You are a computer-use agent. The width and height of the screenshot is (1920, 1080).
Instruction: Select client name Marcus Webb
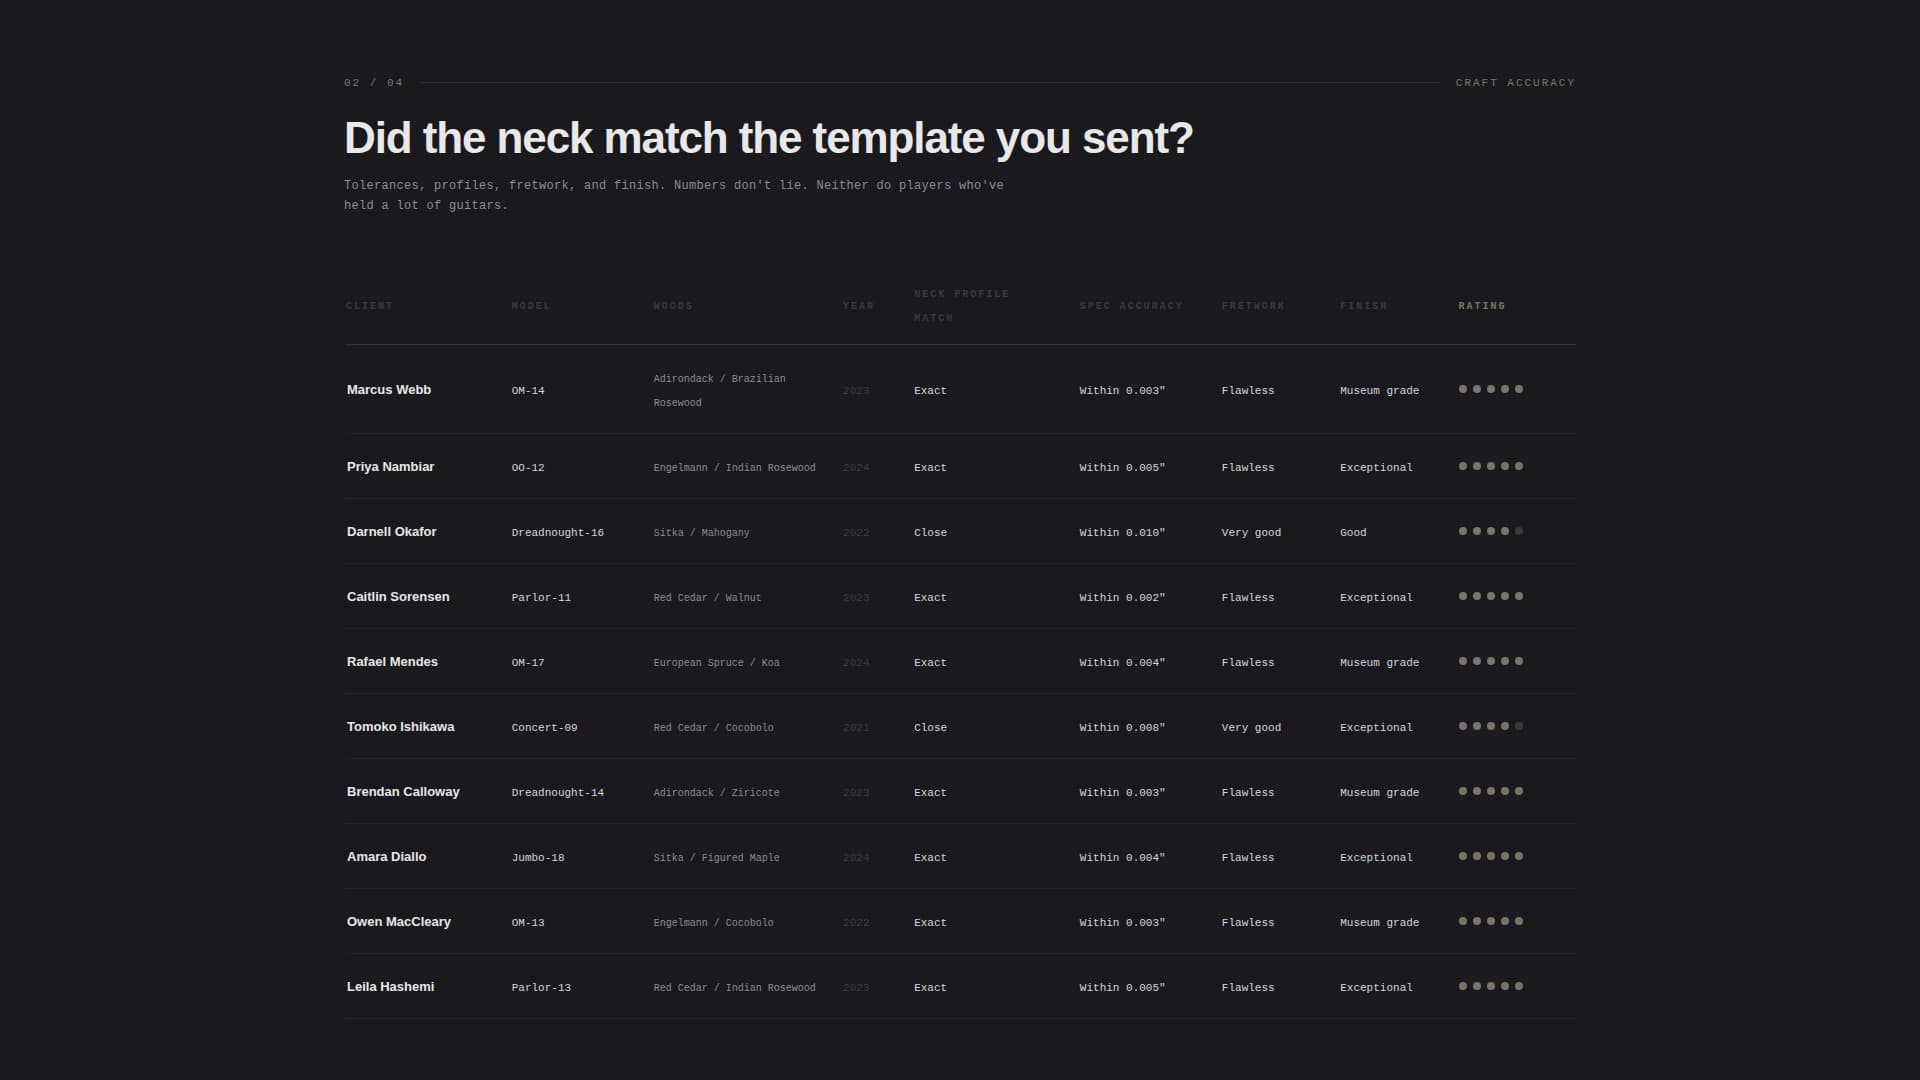coord(389,390)
